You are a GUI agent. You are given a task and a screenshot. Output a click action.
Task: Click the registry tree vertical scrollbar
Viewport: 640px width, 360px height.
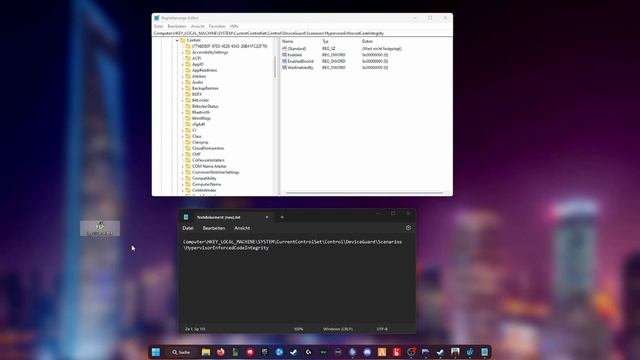(x=275, y=67)
